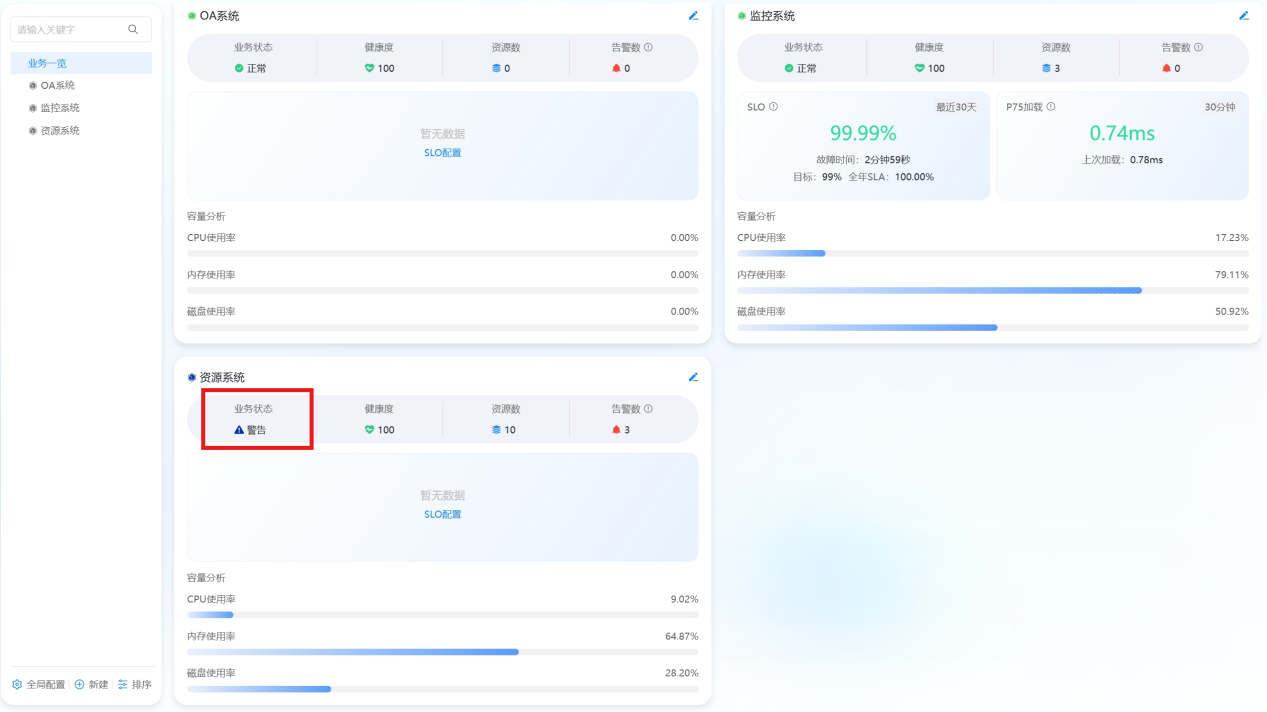Image resolution: width=1267 pixels, height=712 pixels.
Task: Click the 全局配置 gear button
Action: click(38, 685)
